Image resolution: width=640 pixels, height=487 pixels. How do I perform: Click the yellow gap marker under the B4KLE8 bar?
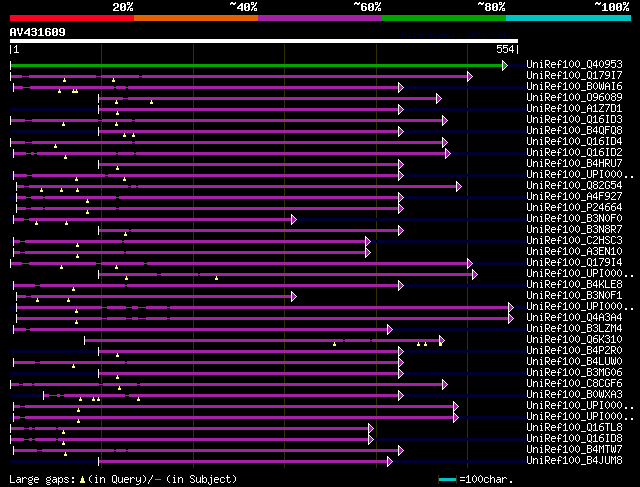click(73, 289)
